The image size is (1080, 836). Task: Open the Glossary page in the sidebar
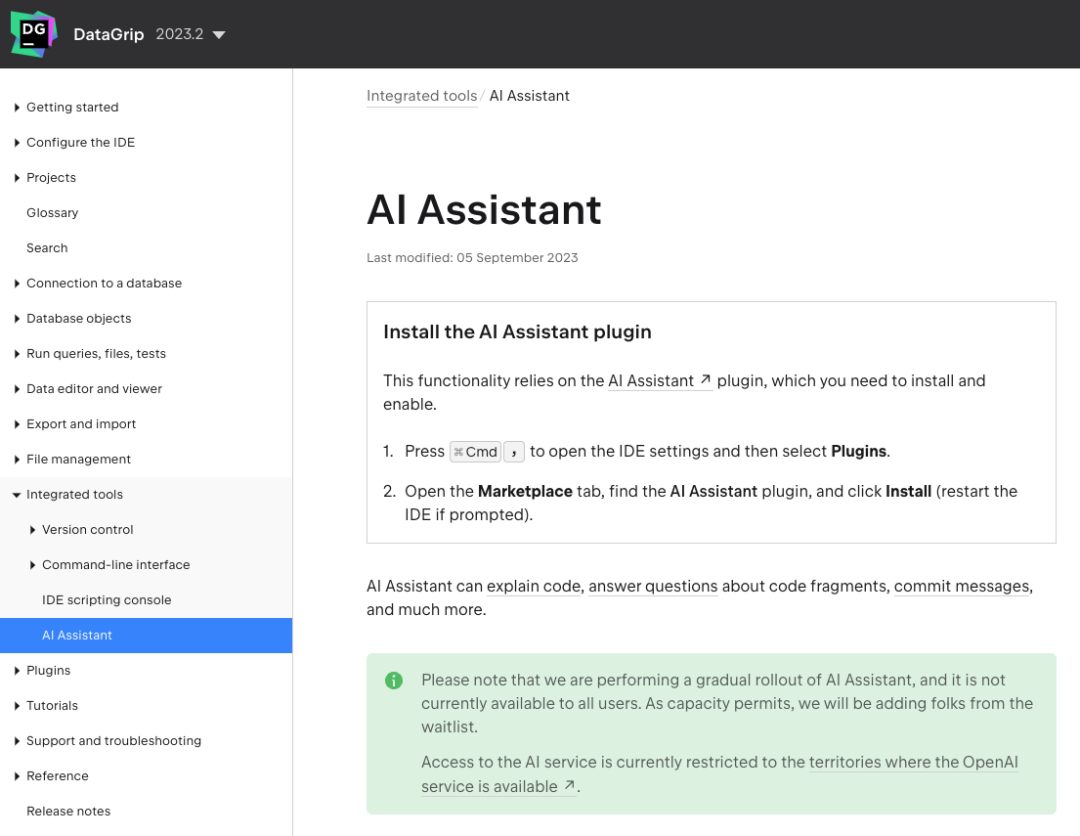52,213
